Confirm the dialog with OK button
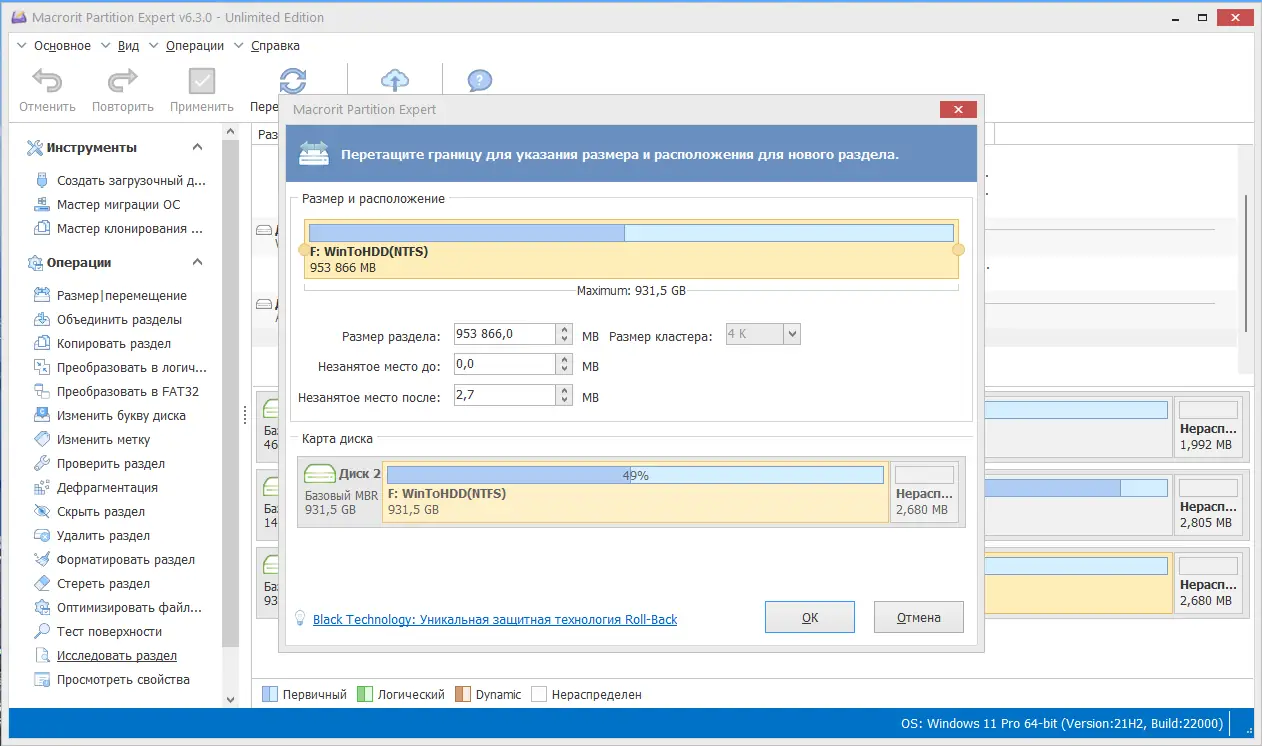 click(x=810, y=617)
